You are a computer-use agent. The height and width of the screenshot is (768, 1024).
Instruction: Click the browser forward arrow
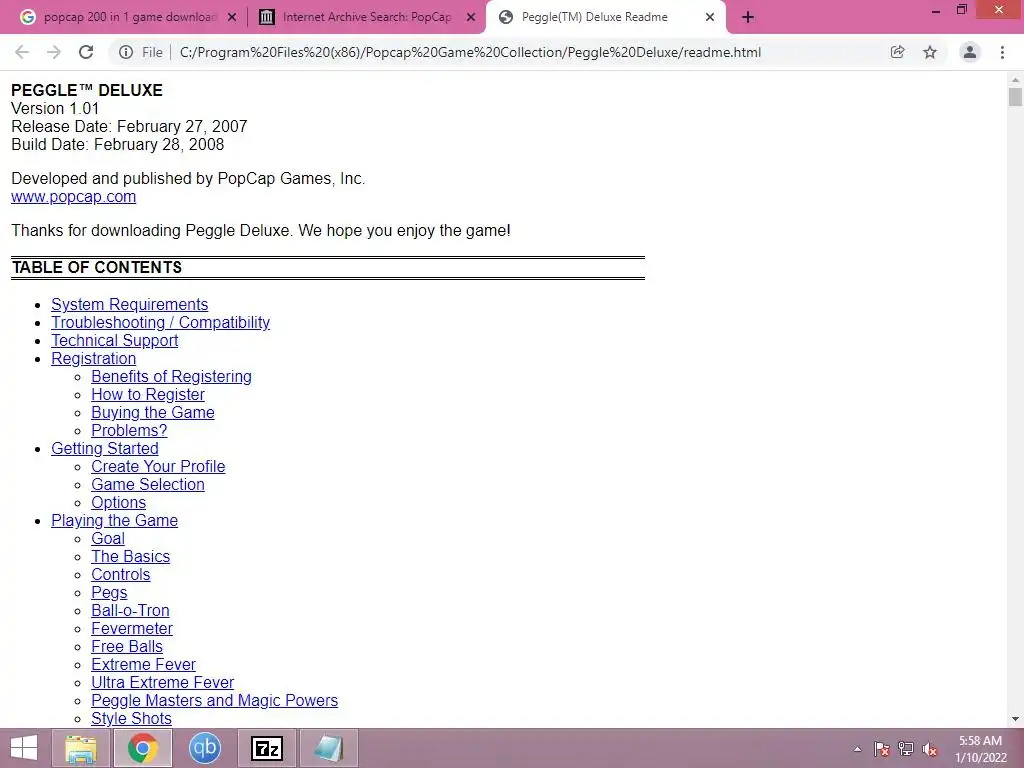[54, 52]
